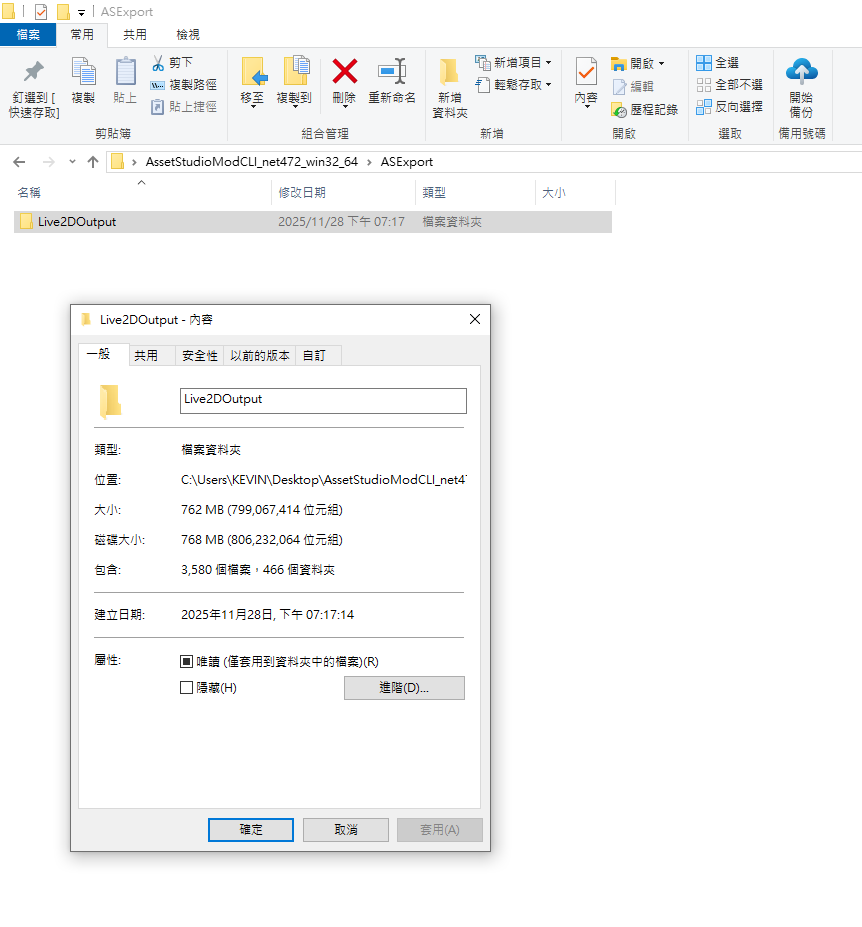
Task: Open the 輕鬆存取 dropdown menu
Action: click(549, 85)
